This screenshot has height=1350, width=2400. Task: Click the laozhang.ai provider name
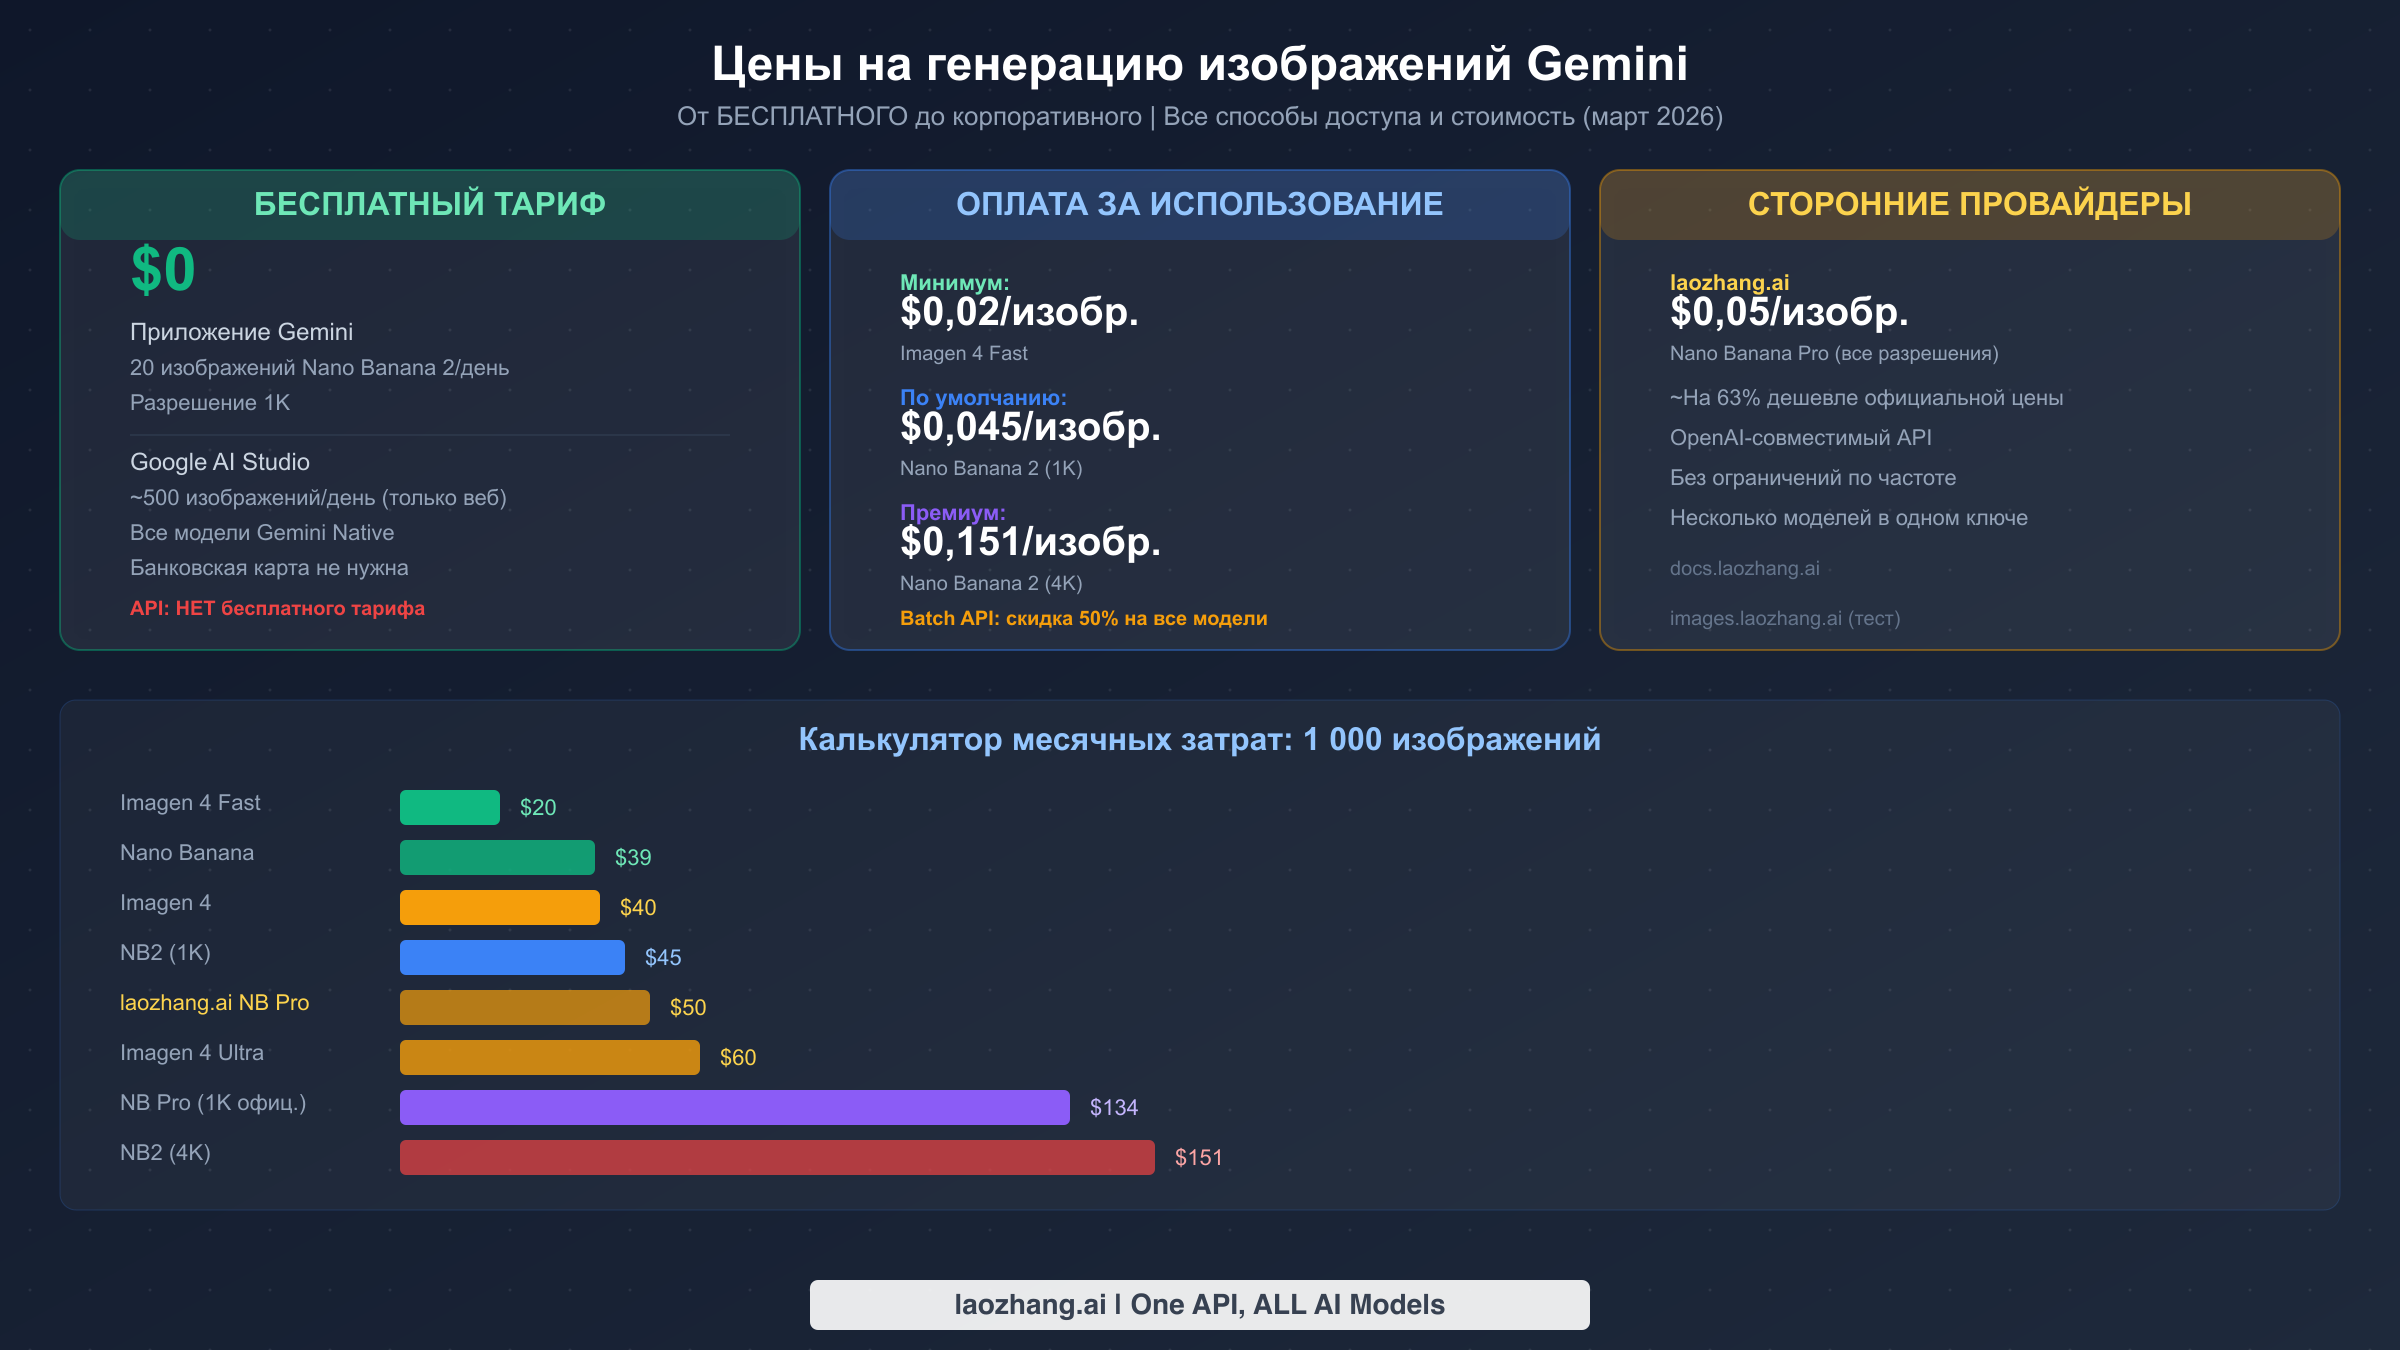tap(1729, 281)
